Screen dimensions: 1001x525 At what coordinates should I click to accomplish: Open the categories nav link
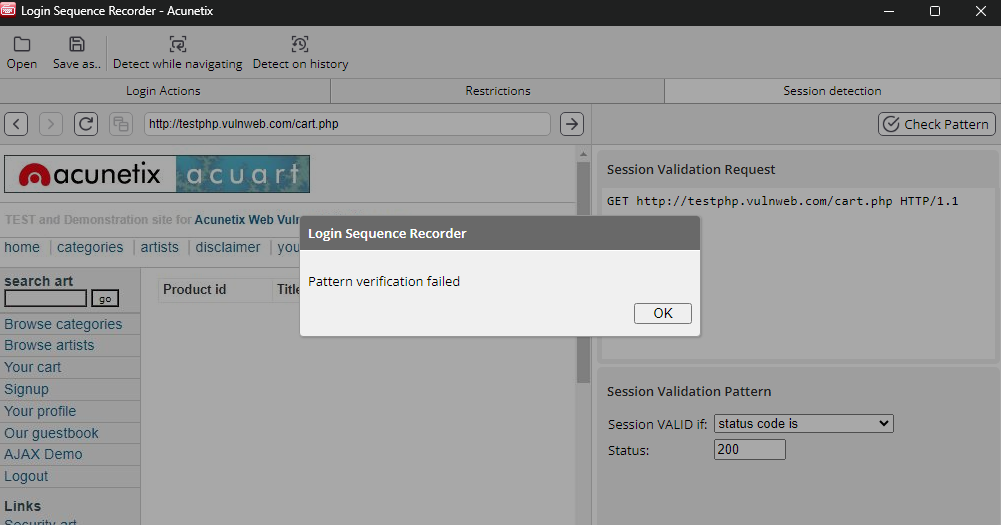coord(90,247)
